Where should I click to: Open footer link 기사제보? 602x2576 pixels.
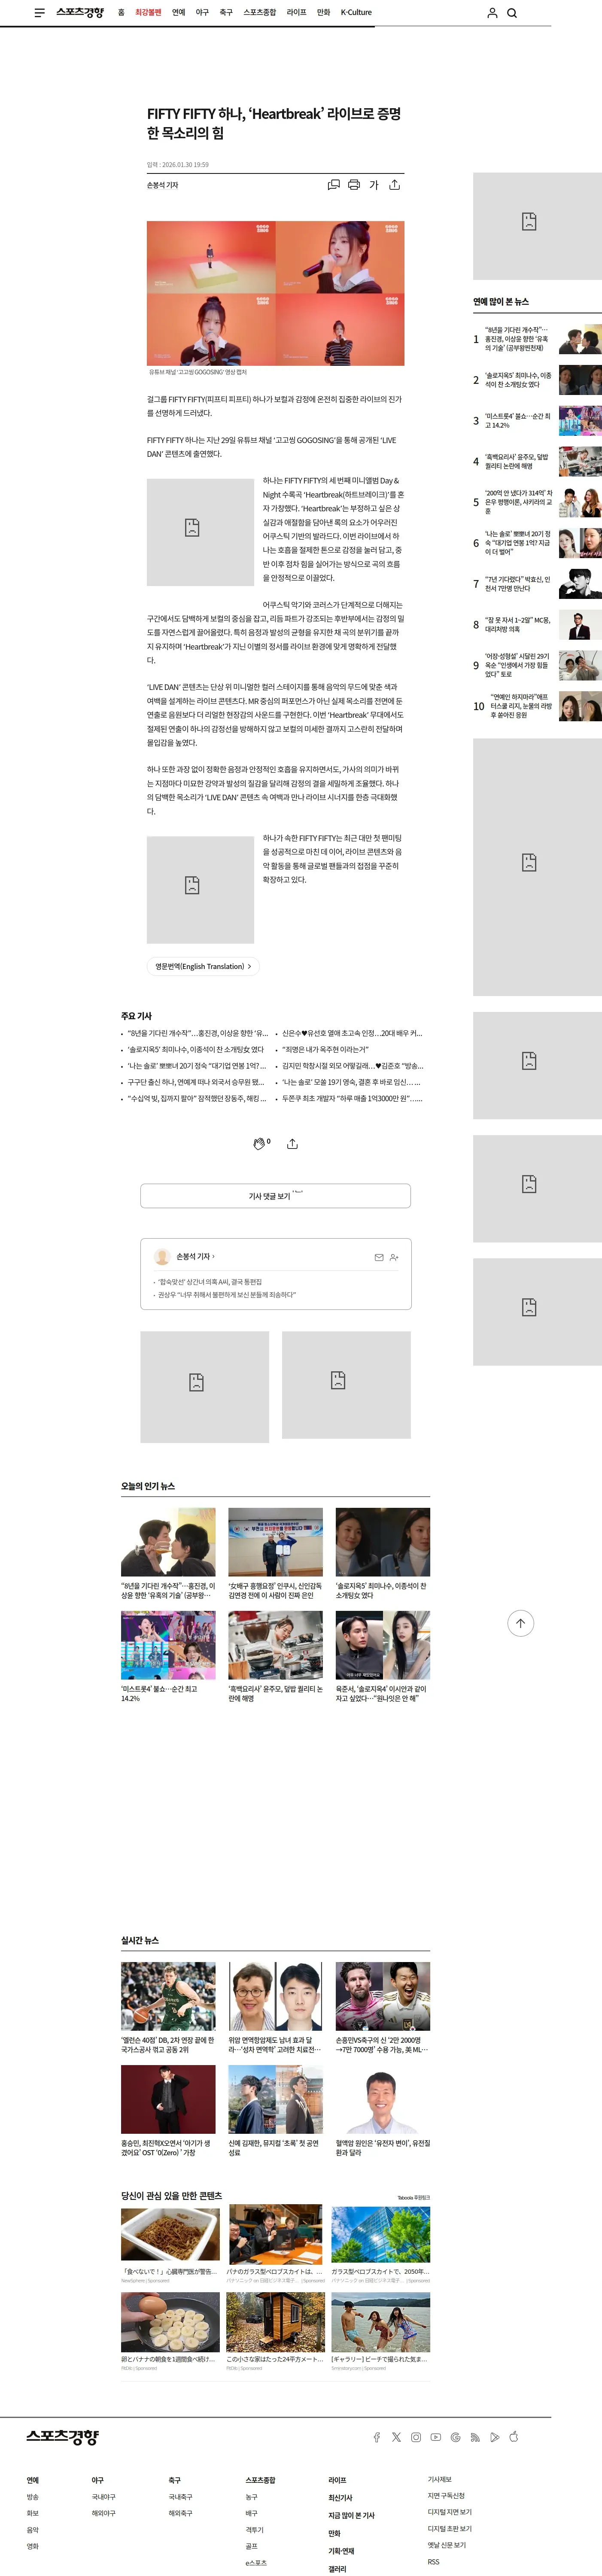440,2480
